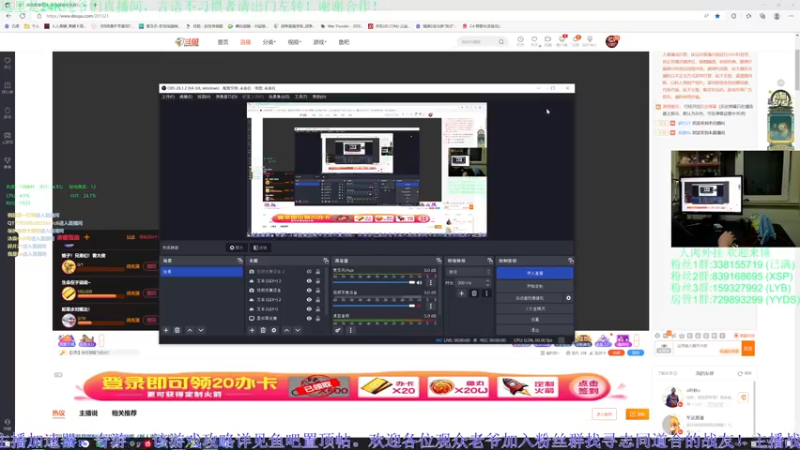Image resolution: width=800 pixels, height=450 pixels.
Task: Click the orange send button in chat
Action: [748, 348]
